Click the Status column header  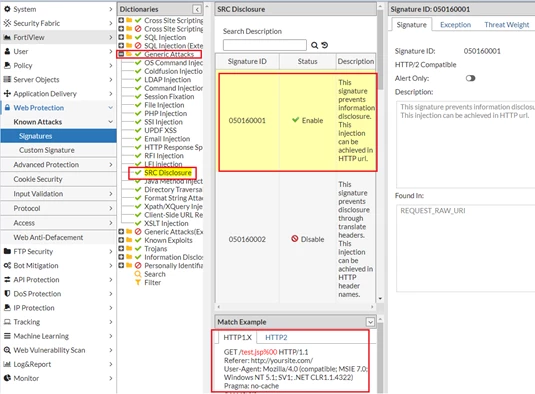[x=307, y=61]
